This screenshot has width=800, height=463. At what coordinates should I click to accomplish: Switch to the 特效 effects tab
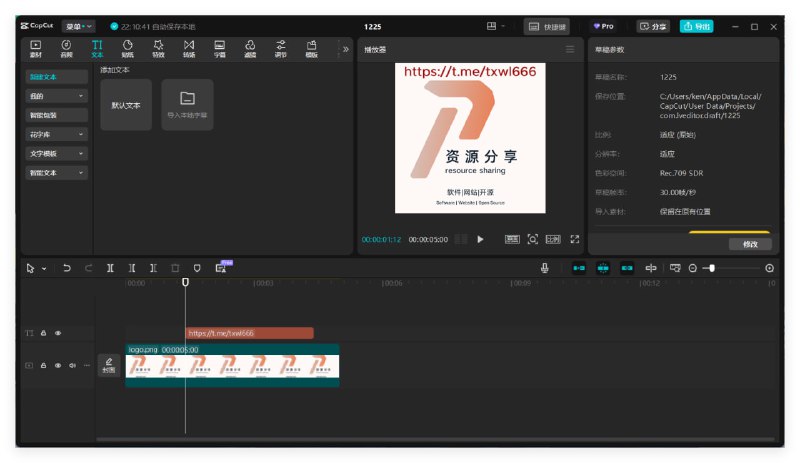(x=158, y=48)
